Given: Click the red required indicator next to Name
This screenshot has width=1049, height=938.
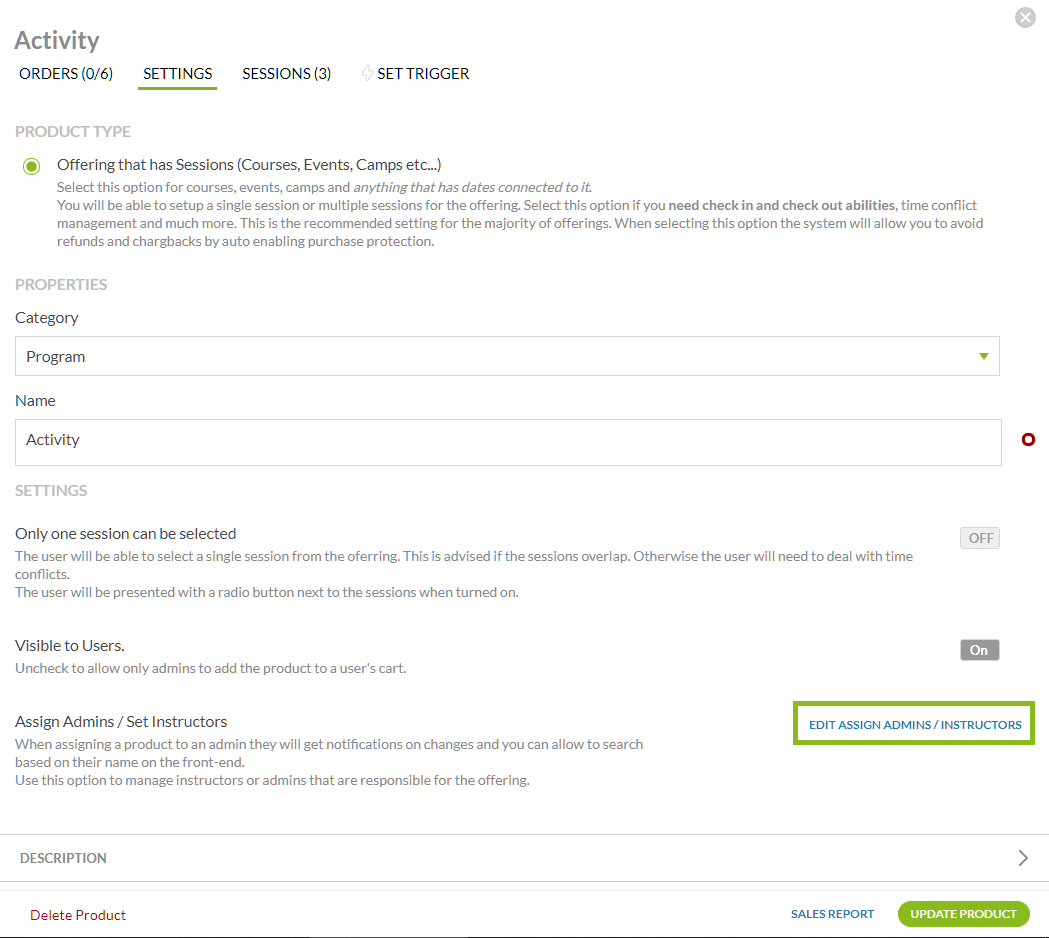Looking at the screenshot, I should pyautogui.click(x=1028, y=440).
